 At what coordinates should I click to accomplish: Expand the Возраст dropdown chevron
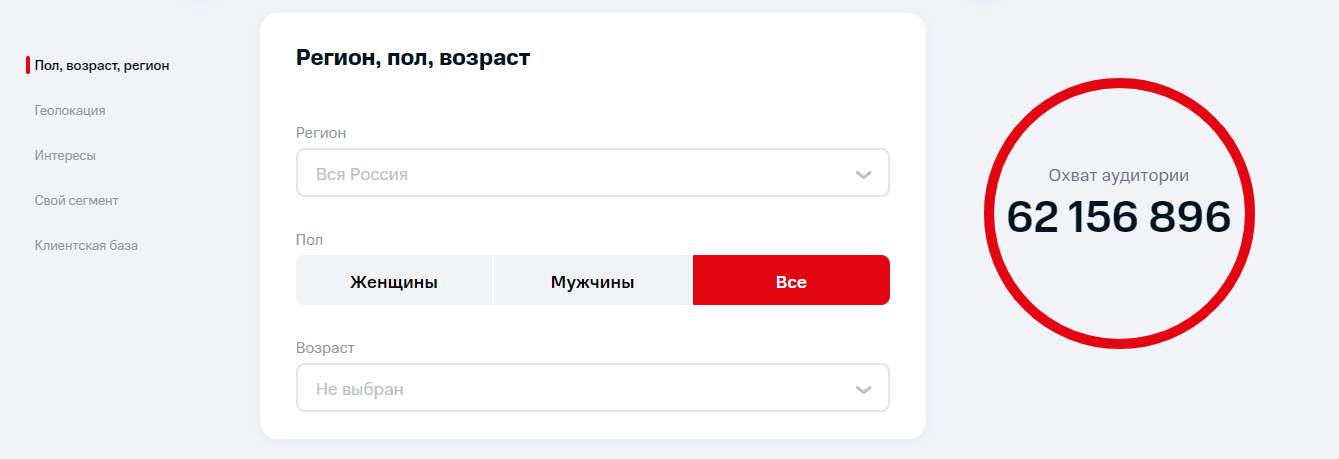point(864,390)
